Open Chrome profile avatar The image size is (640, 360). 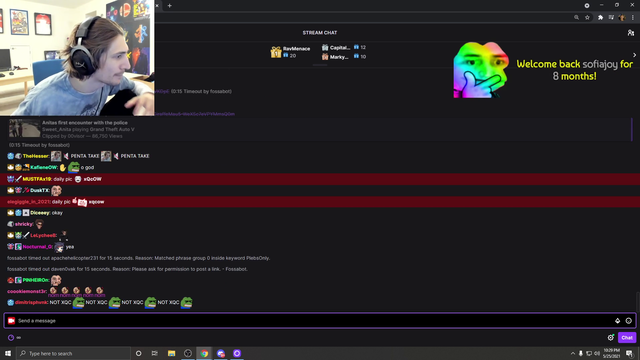tap(622, 18)
